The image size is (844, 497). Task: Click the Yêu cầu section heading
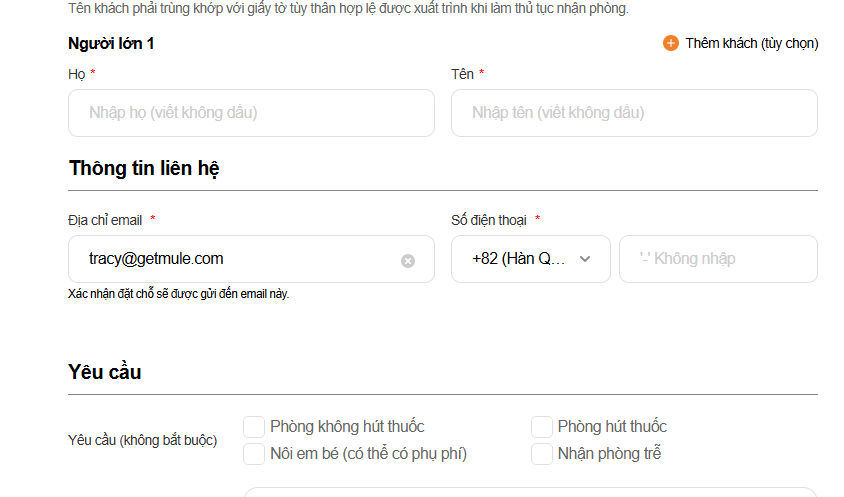coord(105,372)
